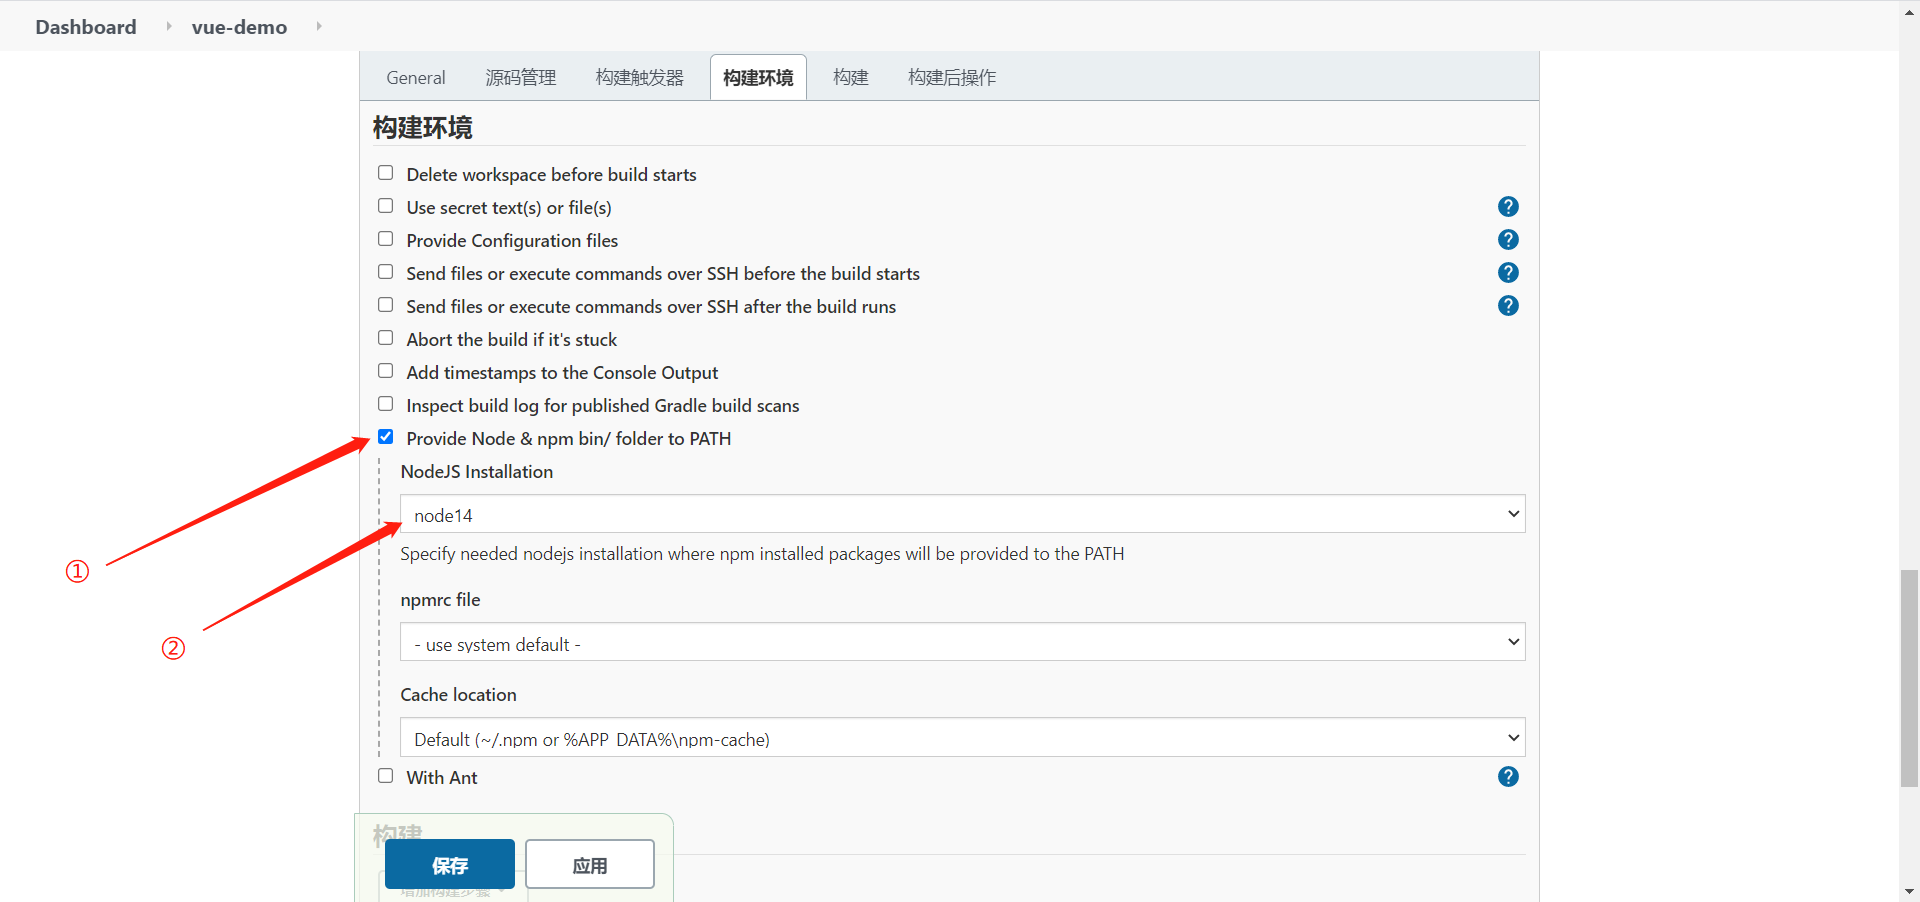The height and width of the screenshot is (902, 1920).
Task: Enable Use secret text(s) or file(s)
Action: [x=386, y=206]
